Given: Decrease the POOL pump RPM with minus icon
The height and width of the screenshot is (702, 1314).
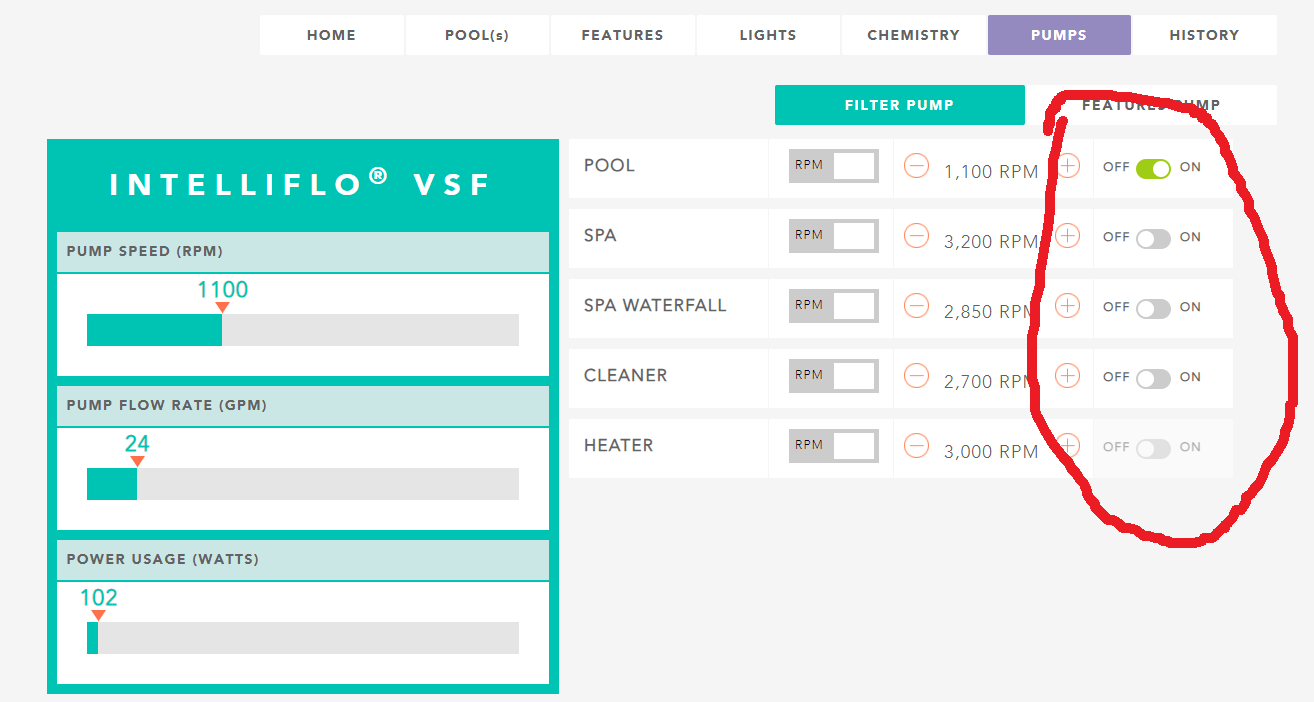Looking at the screenshot, I should point(916,166).
